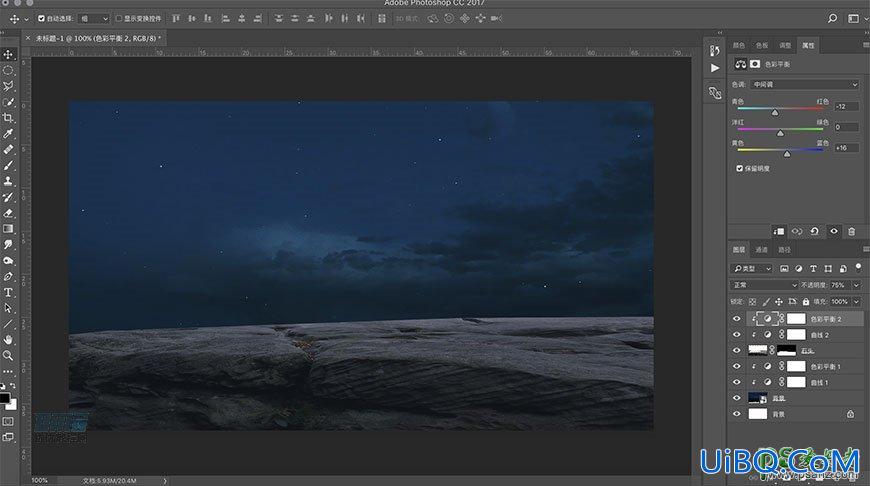Select the Quick Selection tool

tap(8, 102)
